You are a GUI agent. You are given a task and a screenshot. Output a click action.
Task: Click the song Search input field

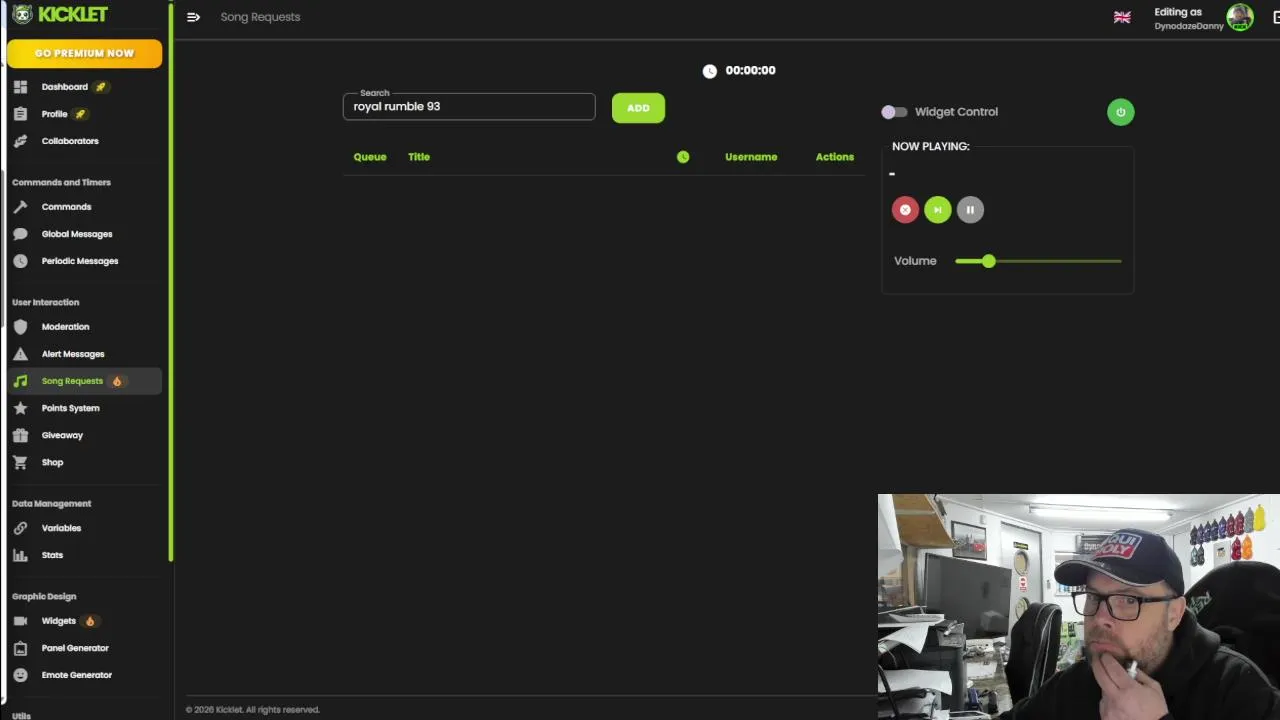pyautogui.click(x=469, y=107)
